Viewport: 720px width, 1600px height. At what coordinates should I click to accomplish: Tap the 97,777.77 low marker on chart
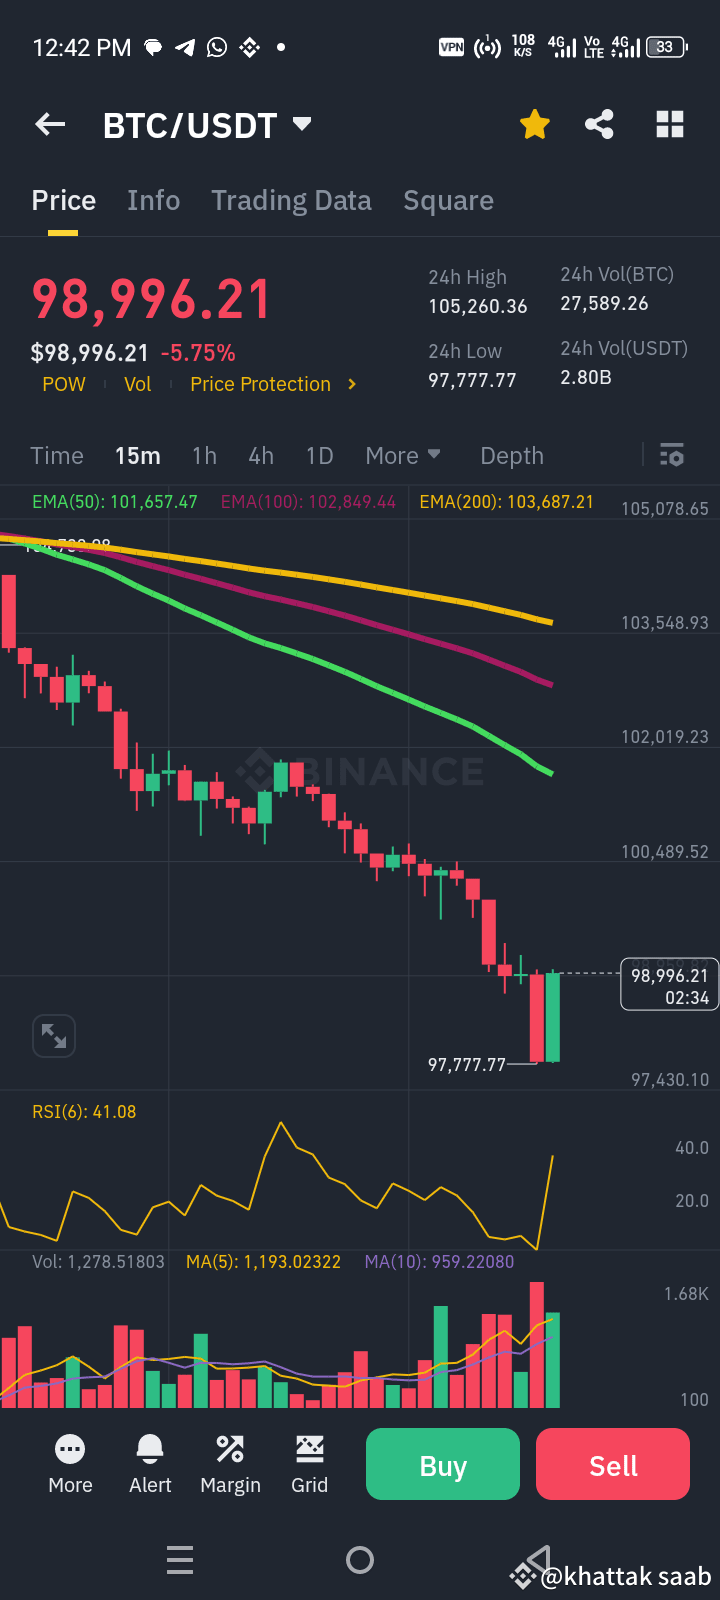(x=467, y=1065)
